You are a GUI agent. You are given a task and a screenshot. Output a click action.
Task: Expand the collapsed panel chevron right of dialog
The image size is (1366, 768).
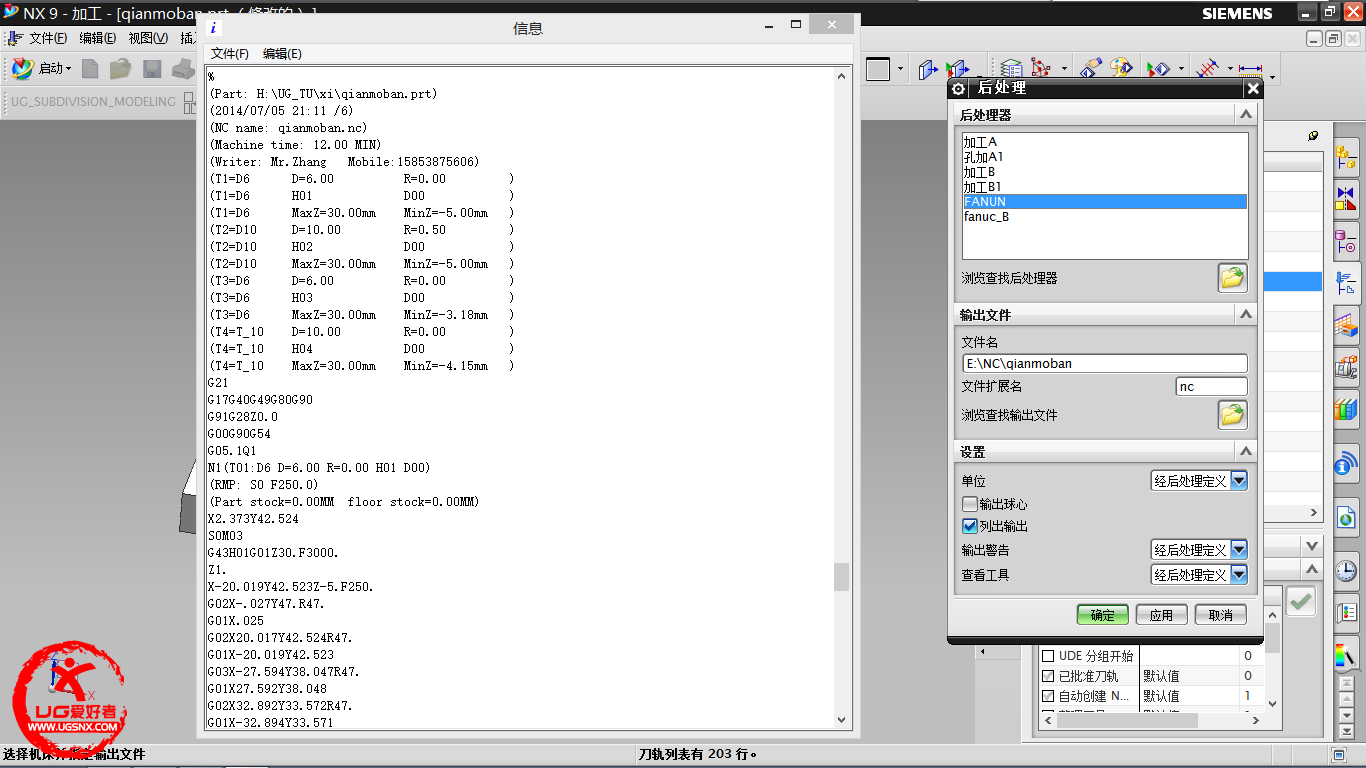(1312, 545)
